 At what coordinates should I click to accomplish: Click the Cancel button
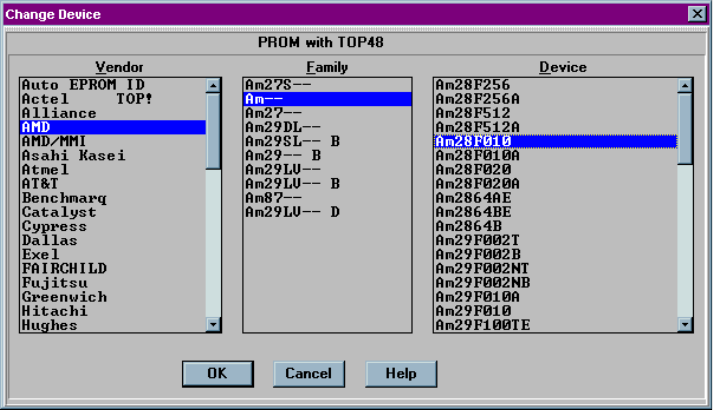click(309, 374)
